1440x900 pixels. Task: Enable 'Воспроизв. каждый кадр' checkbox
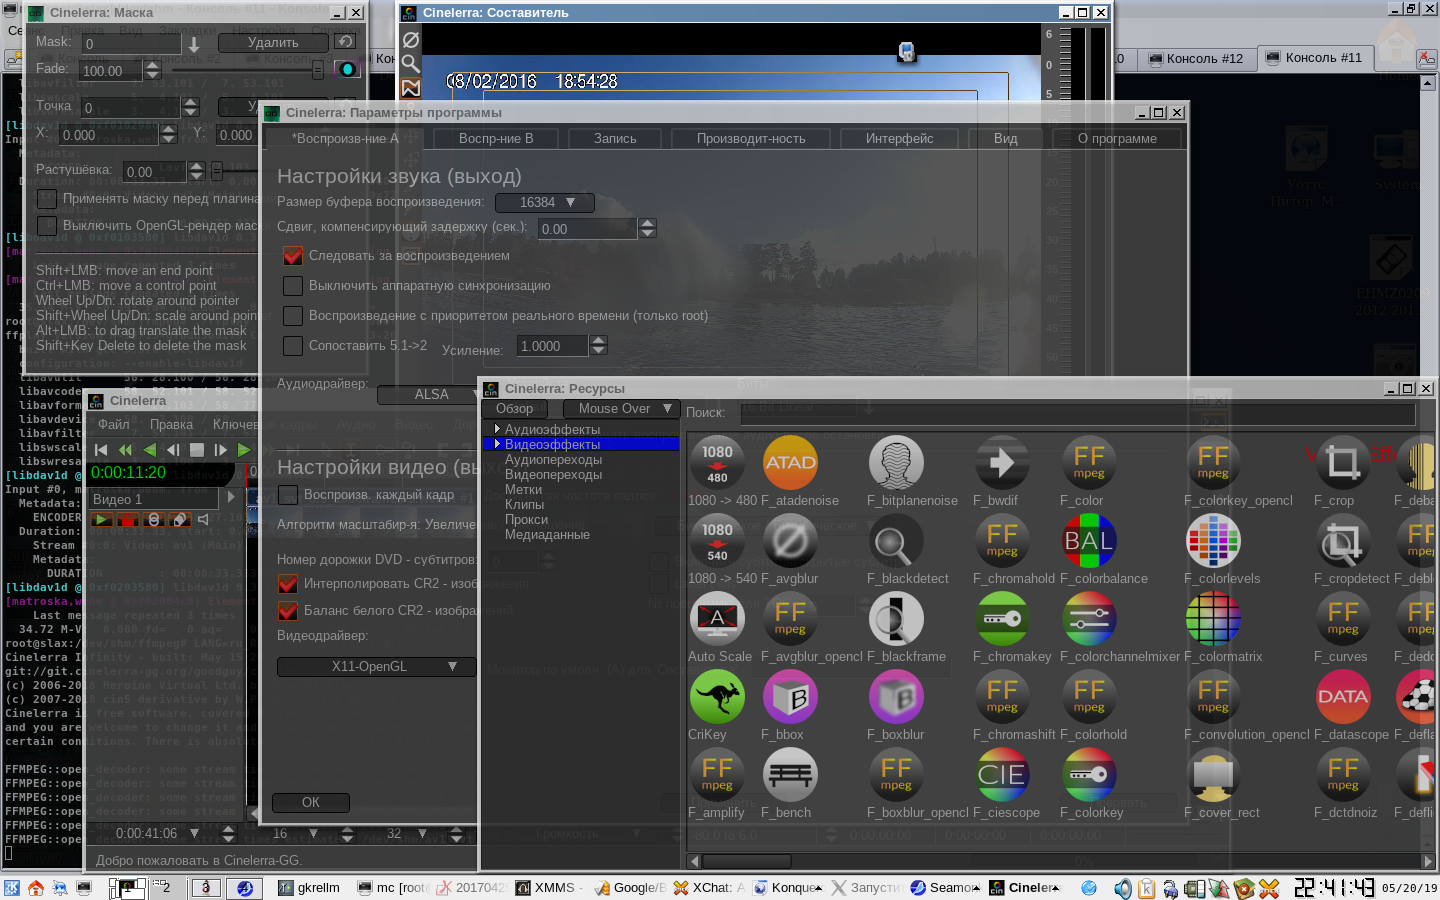(288, 495)
